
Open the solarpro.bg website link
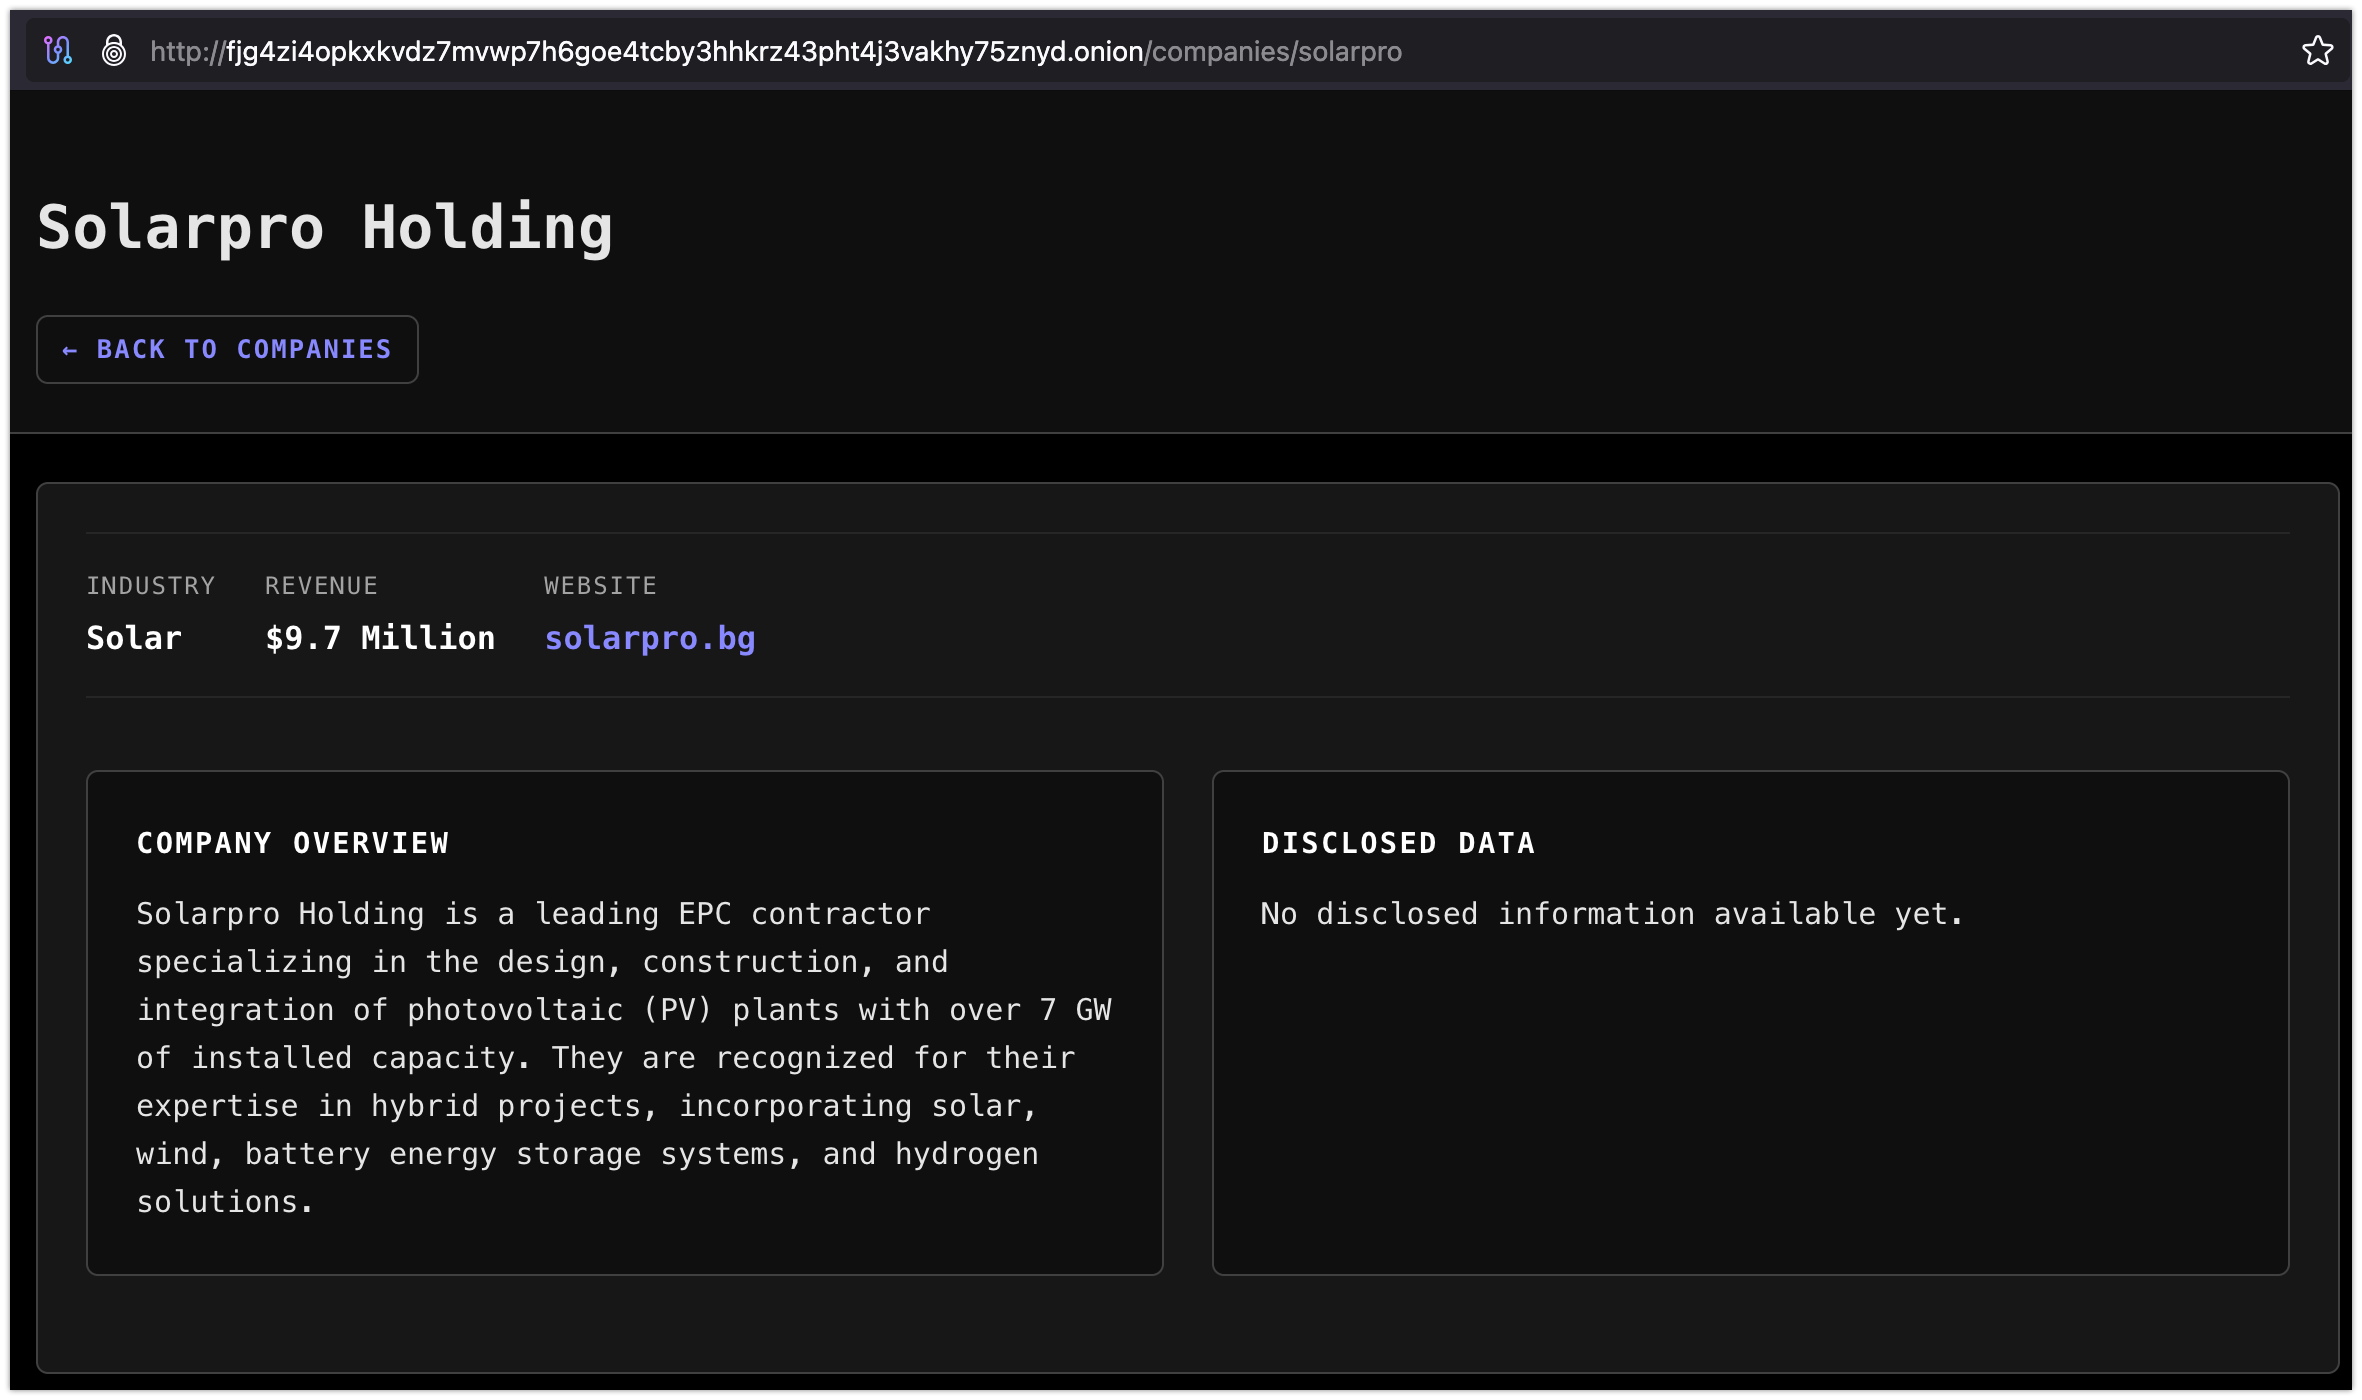(650, 638)
